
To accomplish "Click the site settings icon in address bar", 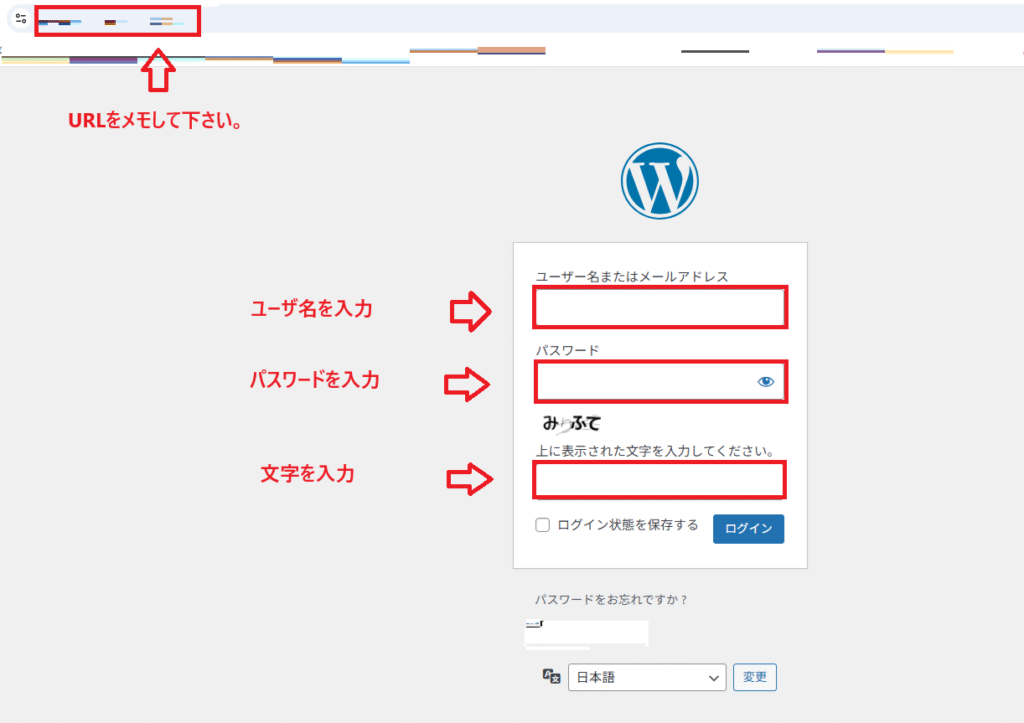I will pyautogui.click(x=21, y=19).
